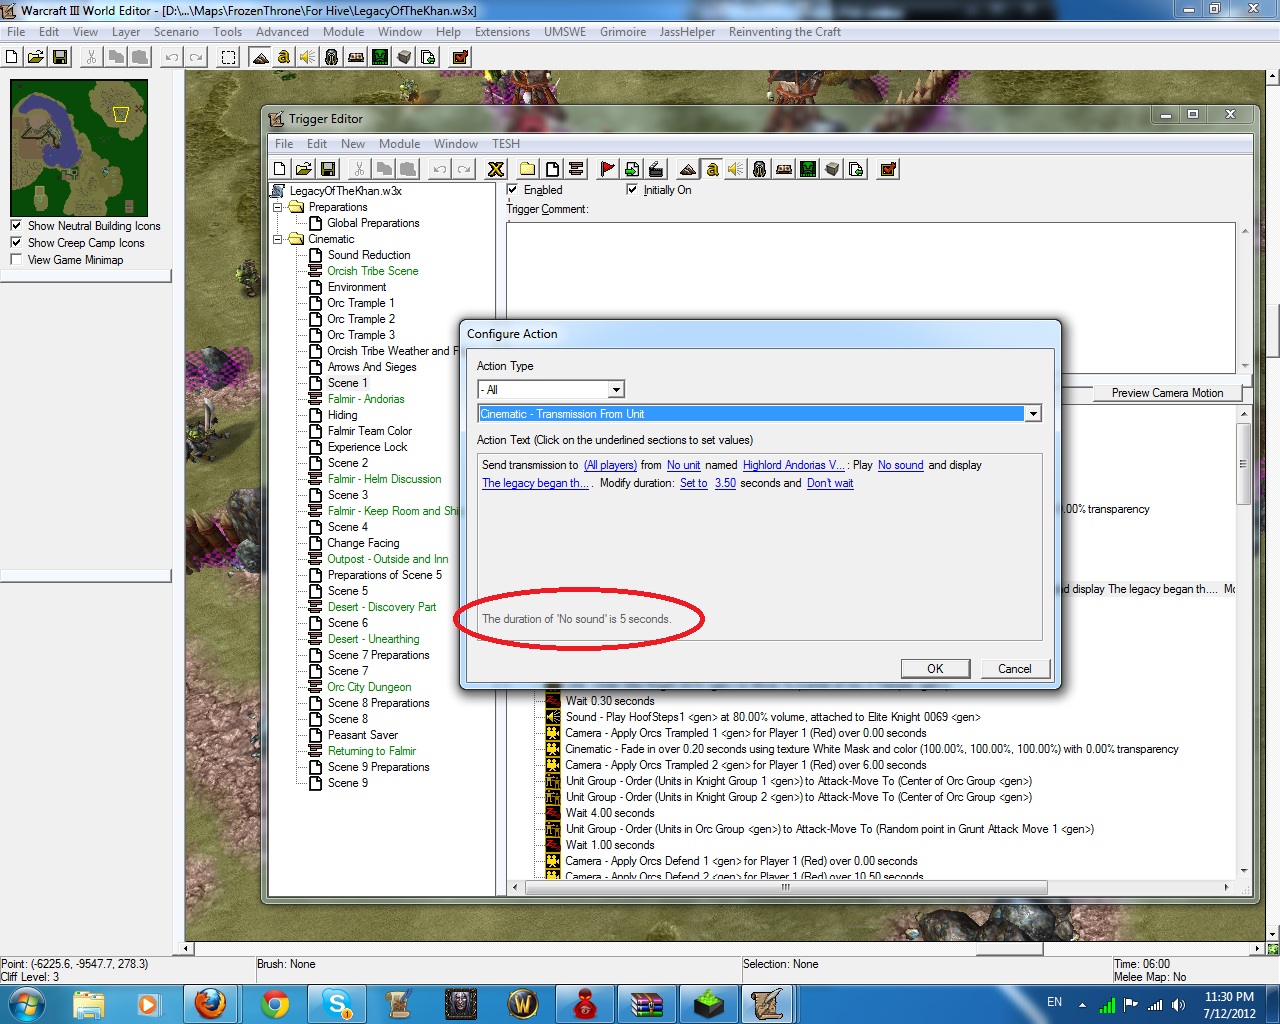This screenshot has height=1024, width=1280.
Task: Click Test Map icon in Trigger Editor toolbar
Action: click(x=887, y=169)
